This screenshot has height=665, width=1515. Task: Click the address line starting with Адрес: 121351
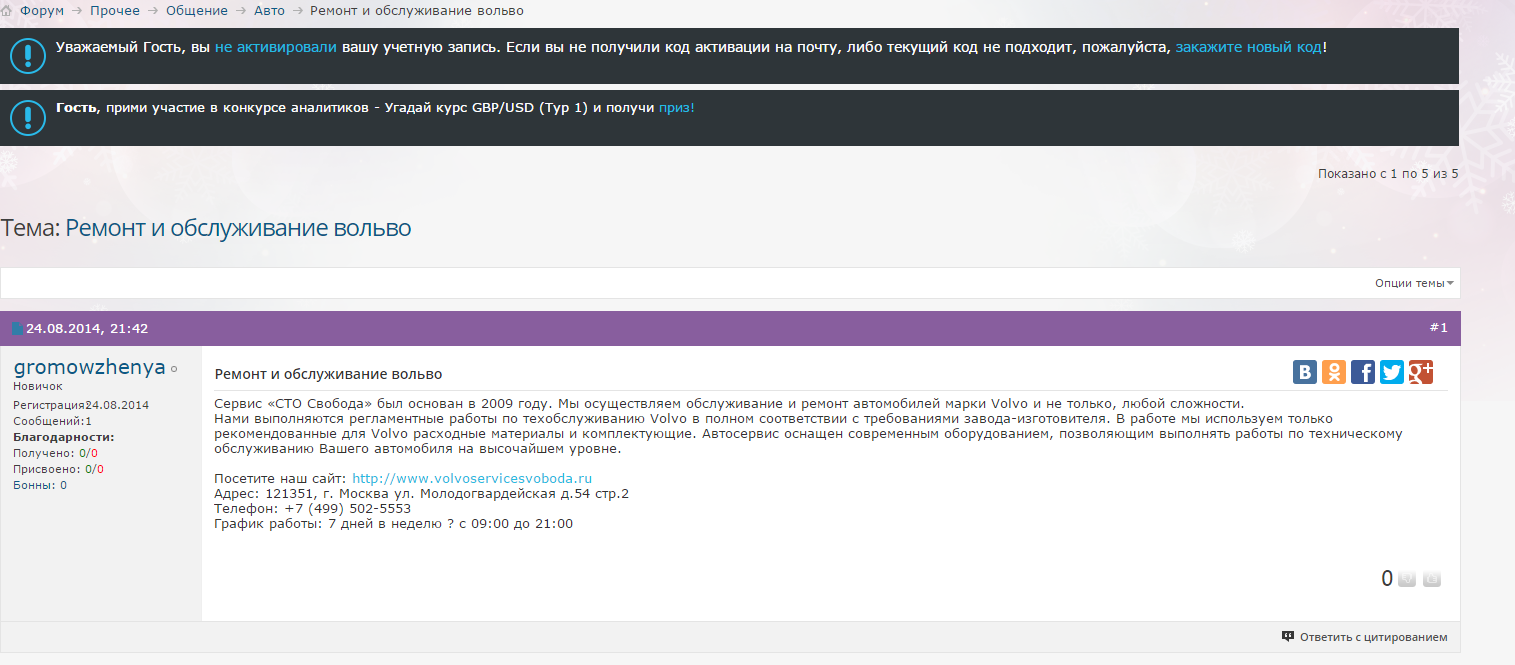[422, 494]
